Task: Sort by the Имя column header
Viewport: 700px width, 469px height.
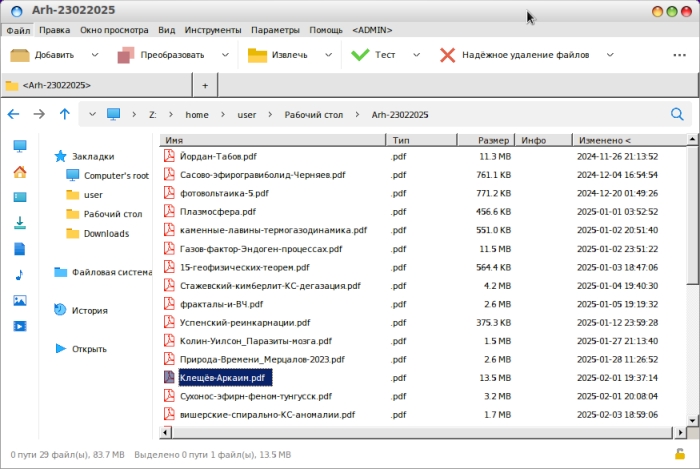Action: [x=272, y=140]
